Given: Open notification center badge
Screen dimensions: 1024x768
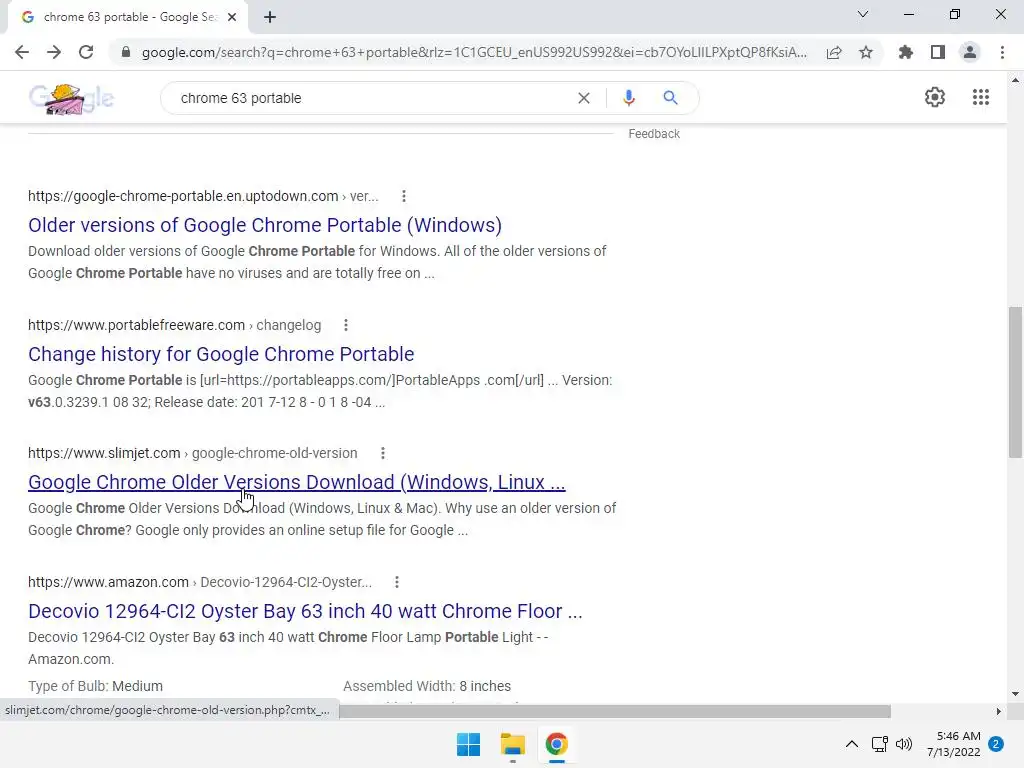Looking at the screenshot, I should point(996,744).
